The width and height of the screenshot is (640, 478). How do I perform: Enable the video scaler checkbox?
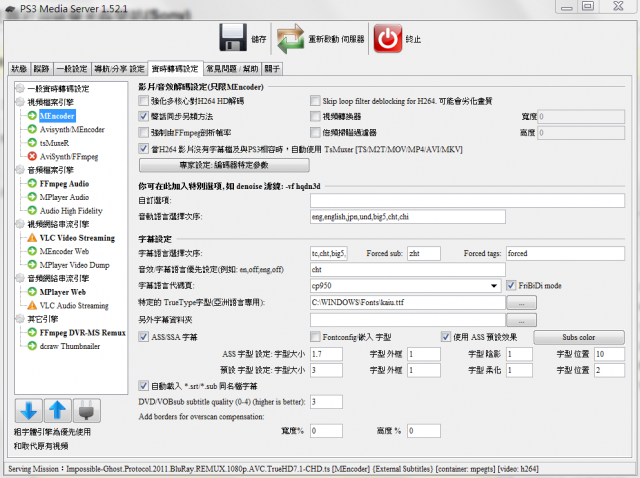pos(315,116)
